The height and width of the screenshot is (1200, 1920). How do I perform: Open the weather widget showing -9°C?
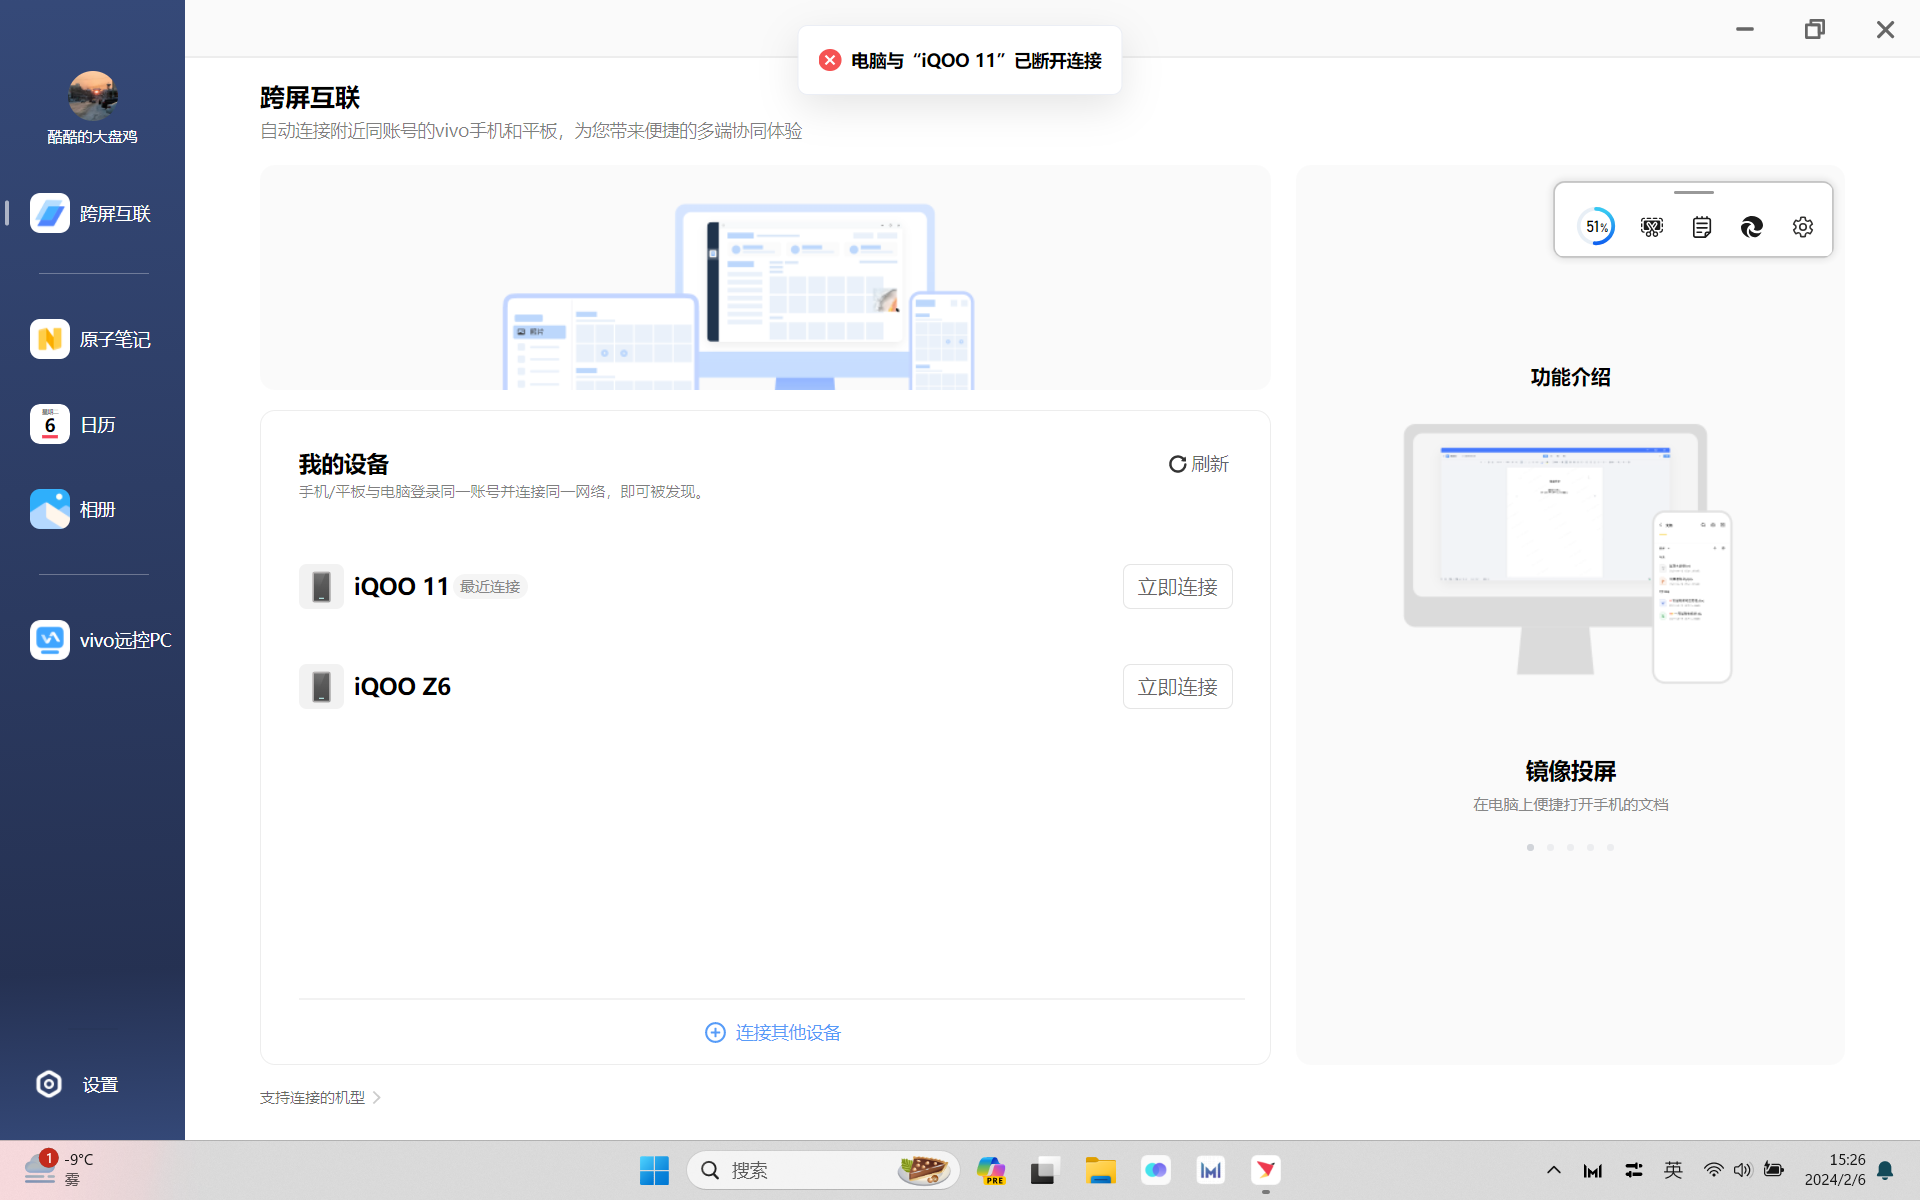(x=60, y=1168)
